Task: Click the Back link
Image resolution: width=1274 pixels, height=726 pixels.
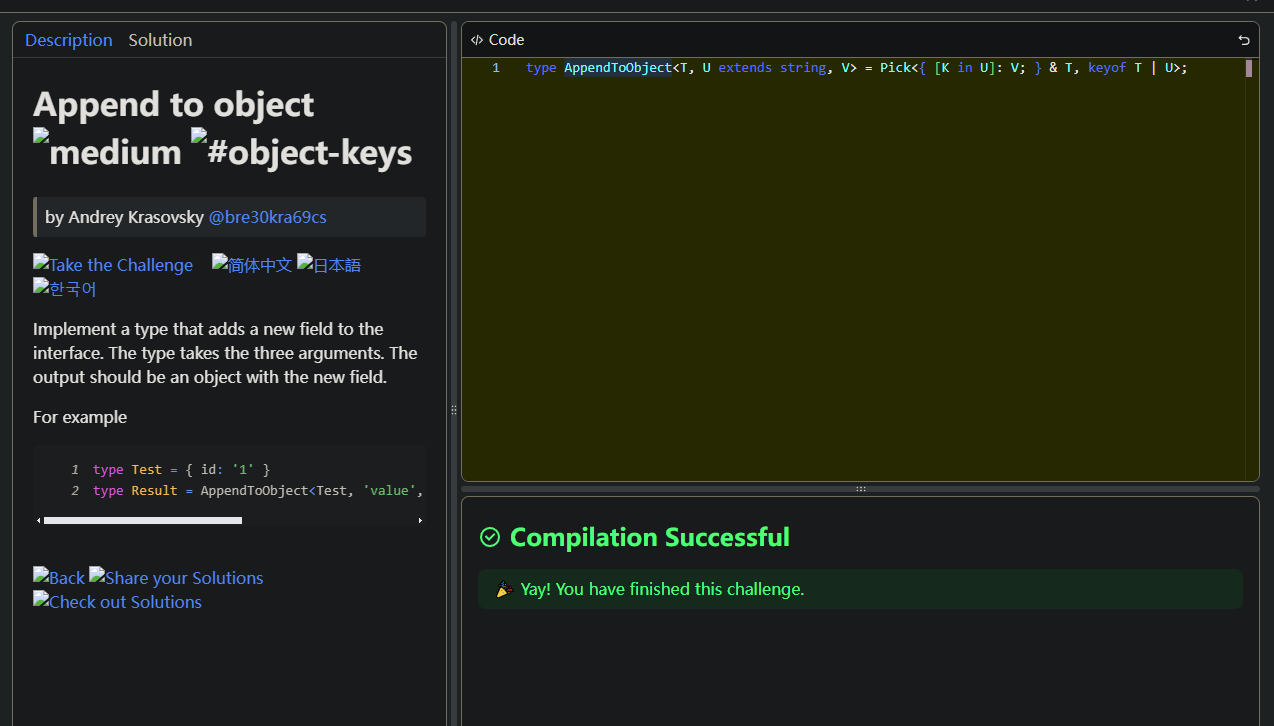Action: (59, 577)
